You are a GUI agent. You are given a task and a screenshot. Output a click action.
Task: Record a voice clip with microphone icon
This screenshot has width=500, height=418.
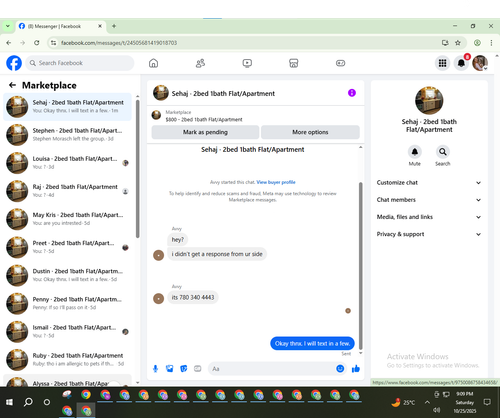point(155,369)
